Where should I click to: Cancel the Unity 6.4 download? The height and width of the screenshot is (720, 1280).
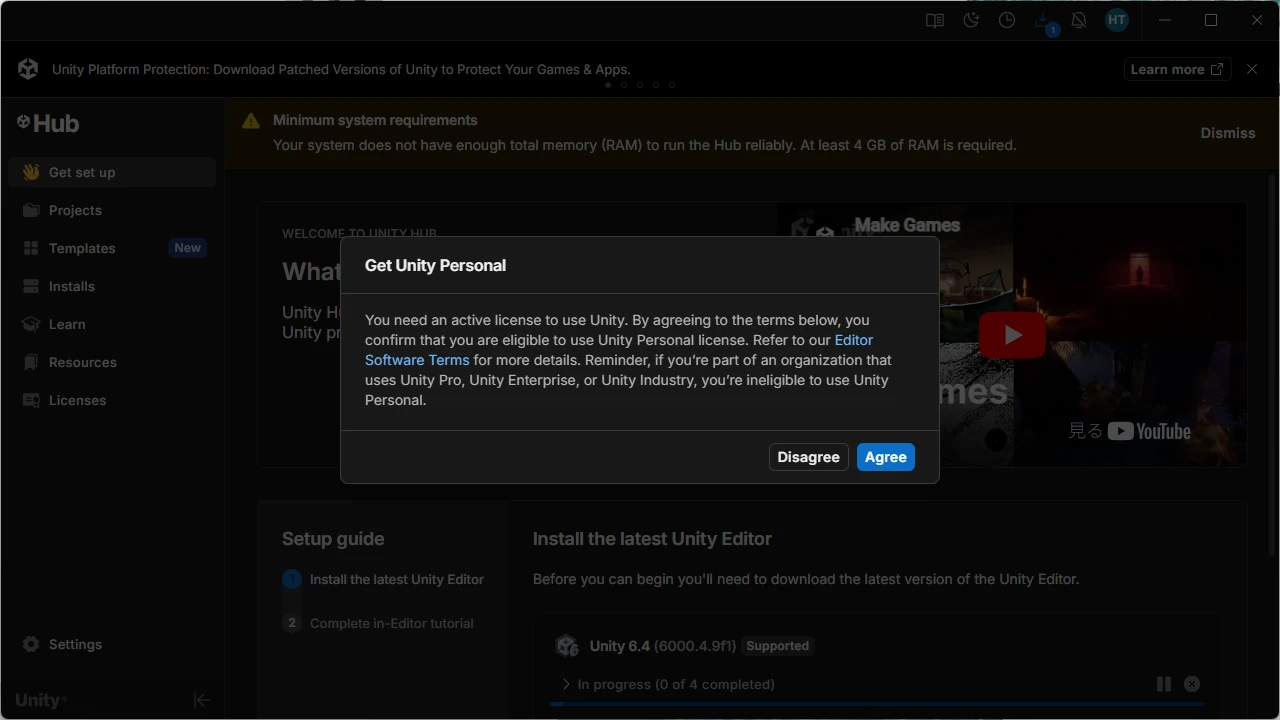click(x=1192, y=684)
